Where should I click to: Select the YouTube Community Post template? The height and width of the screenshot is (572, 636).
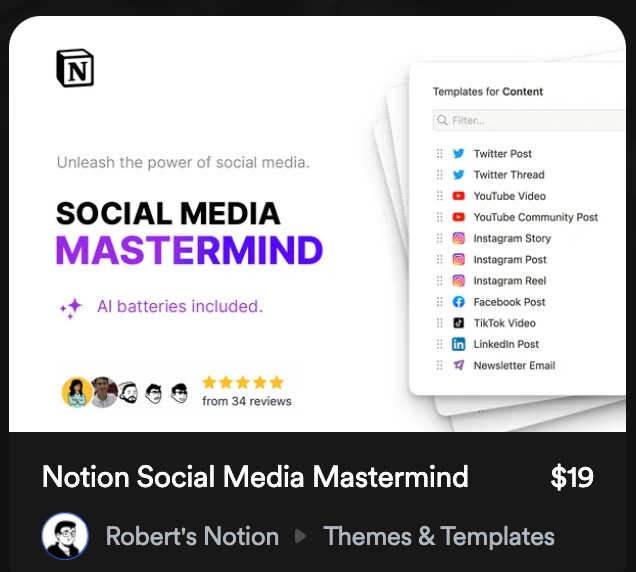535,217
